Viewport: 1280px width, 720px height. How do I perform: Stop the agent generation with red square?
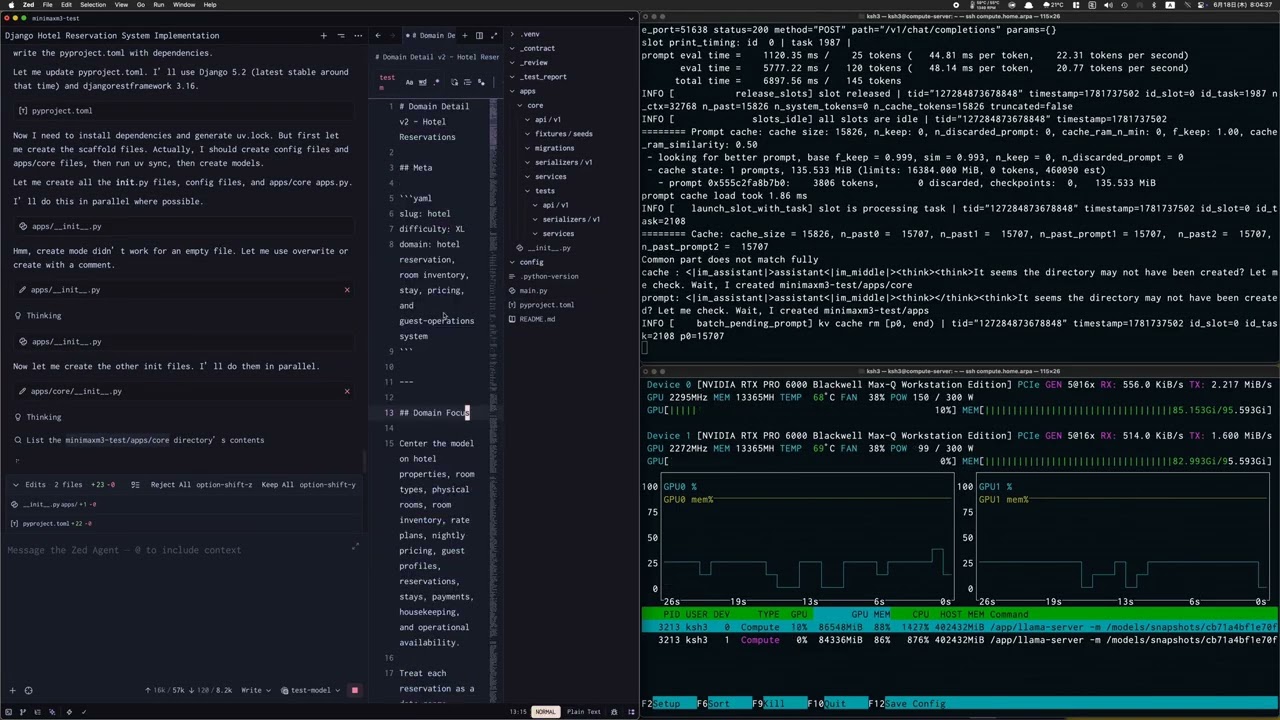[x=354, y=690]
